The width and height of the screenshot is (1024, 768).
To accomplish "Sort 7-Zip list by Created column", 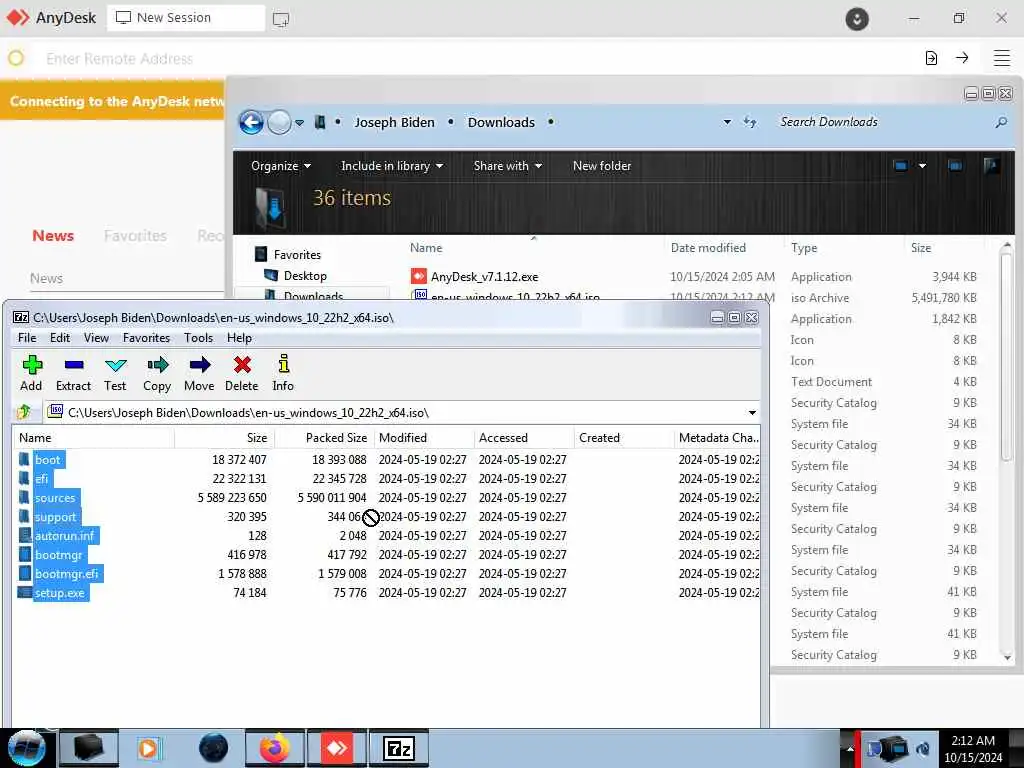I will click(x=624, y=438).
